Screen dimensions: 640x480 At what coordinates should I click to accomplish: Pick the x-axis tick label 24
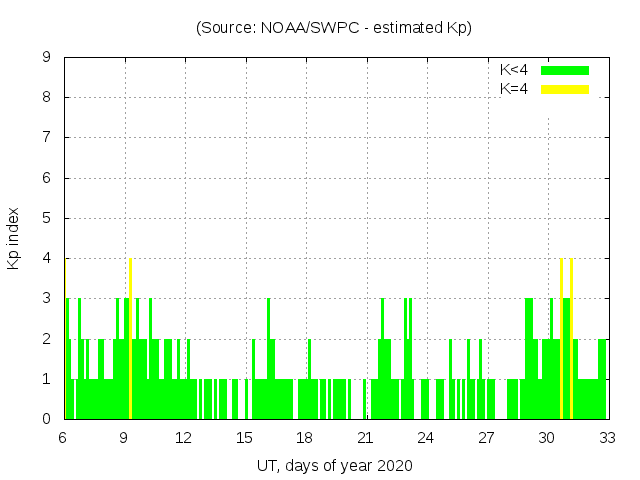point(425,438)
